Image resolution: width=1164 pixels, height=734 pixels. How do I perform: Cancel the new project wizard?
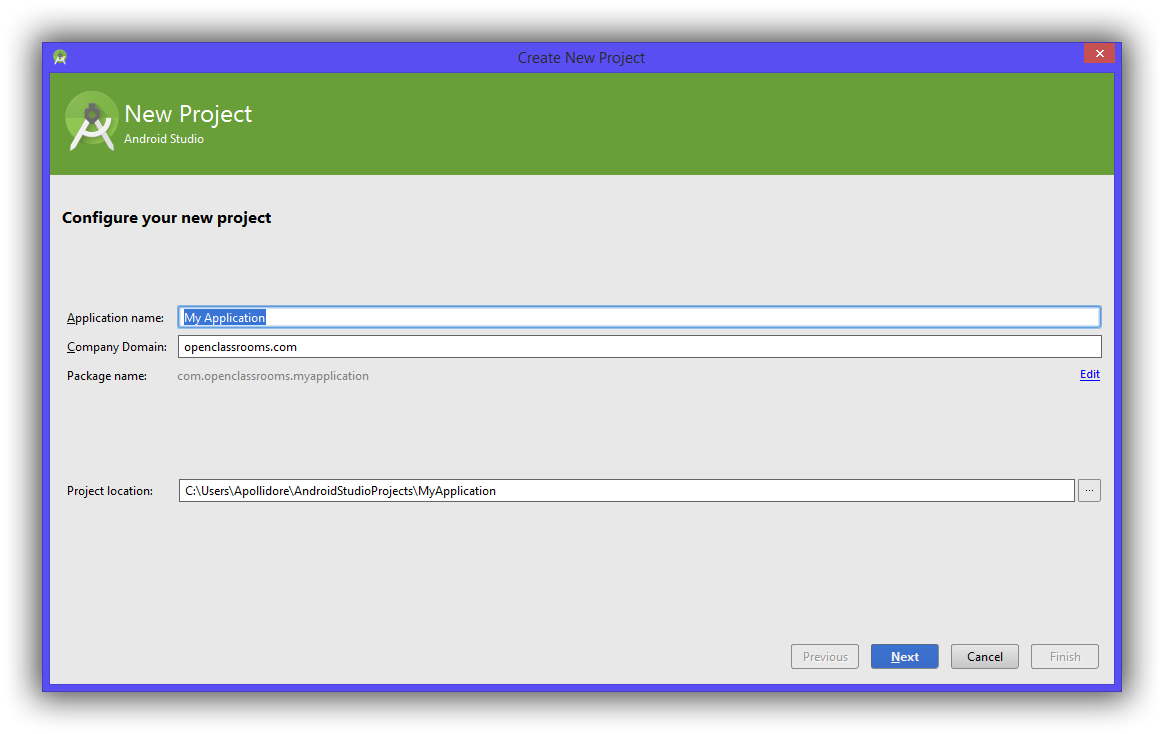click(x=985, y=657)
